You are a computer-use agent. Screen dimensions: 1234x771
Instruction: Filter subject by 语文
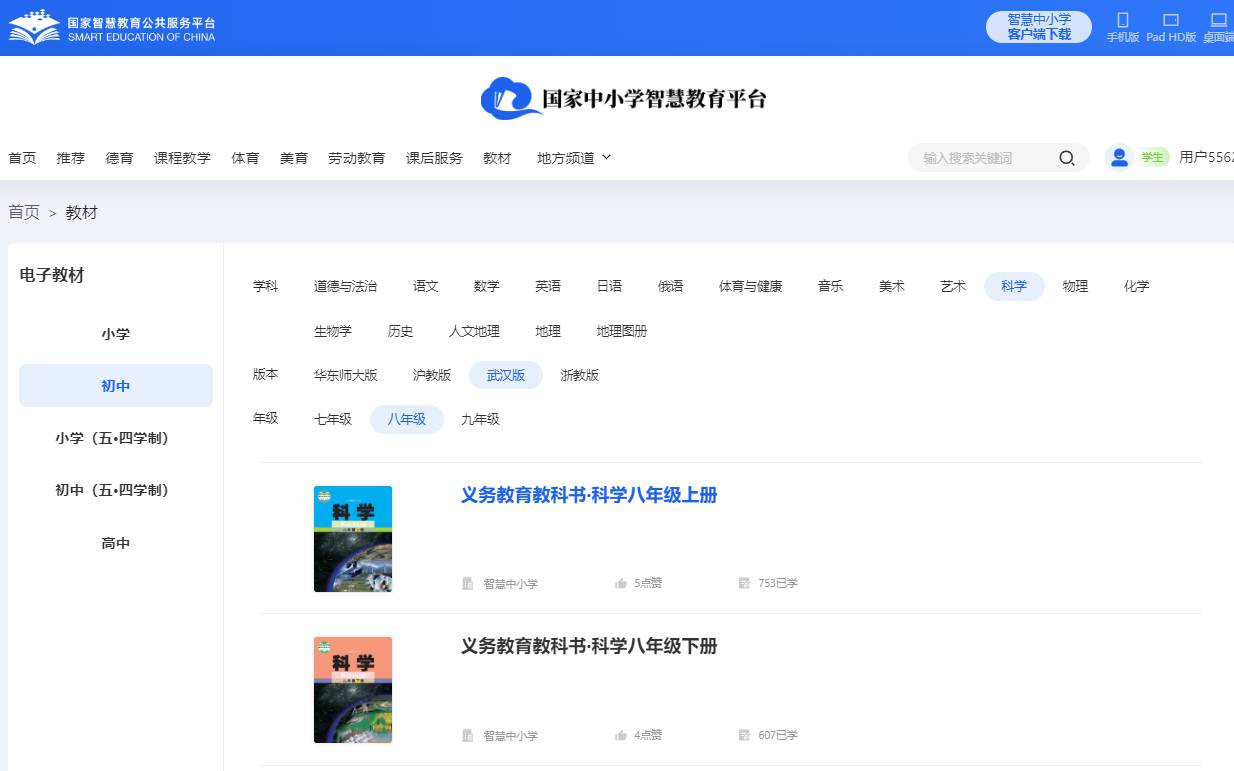(x=426, y=286)
